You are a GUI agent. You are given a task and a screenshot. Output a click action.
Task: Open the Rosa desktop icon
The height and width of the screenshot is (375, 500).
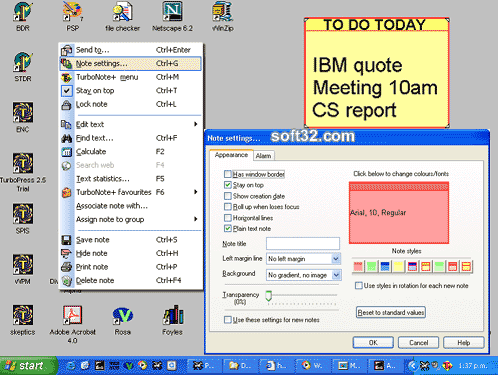[122, 321]
